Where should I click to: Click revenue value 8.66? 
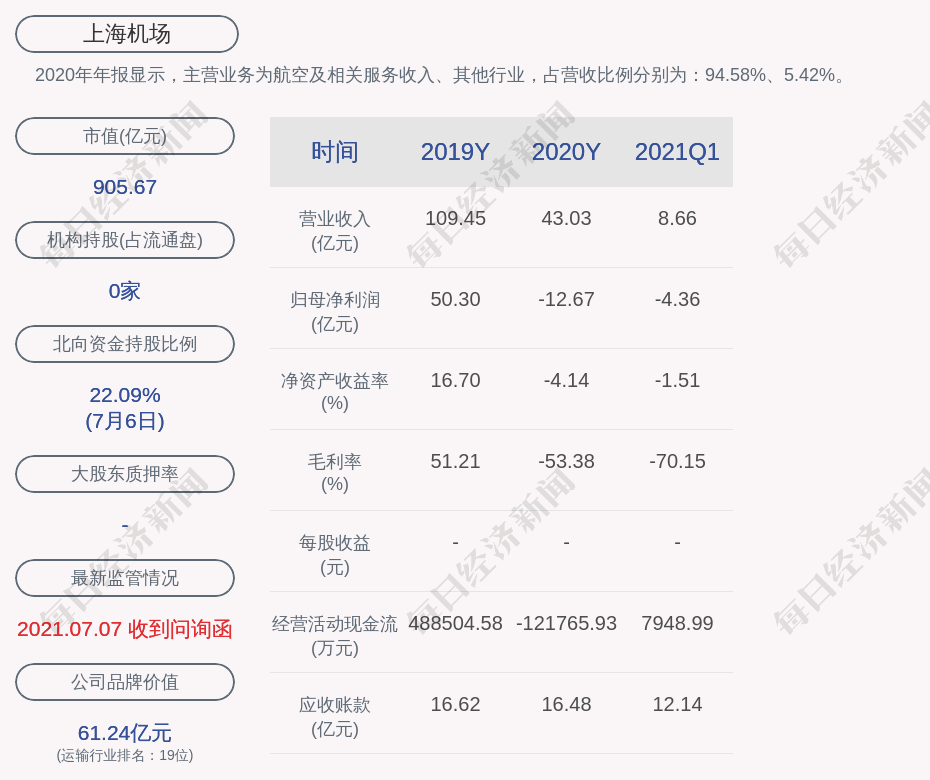(x=677, y=218)
